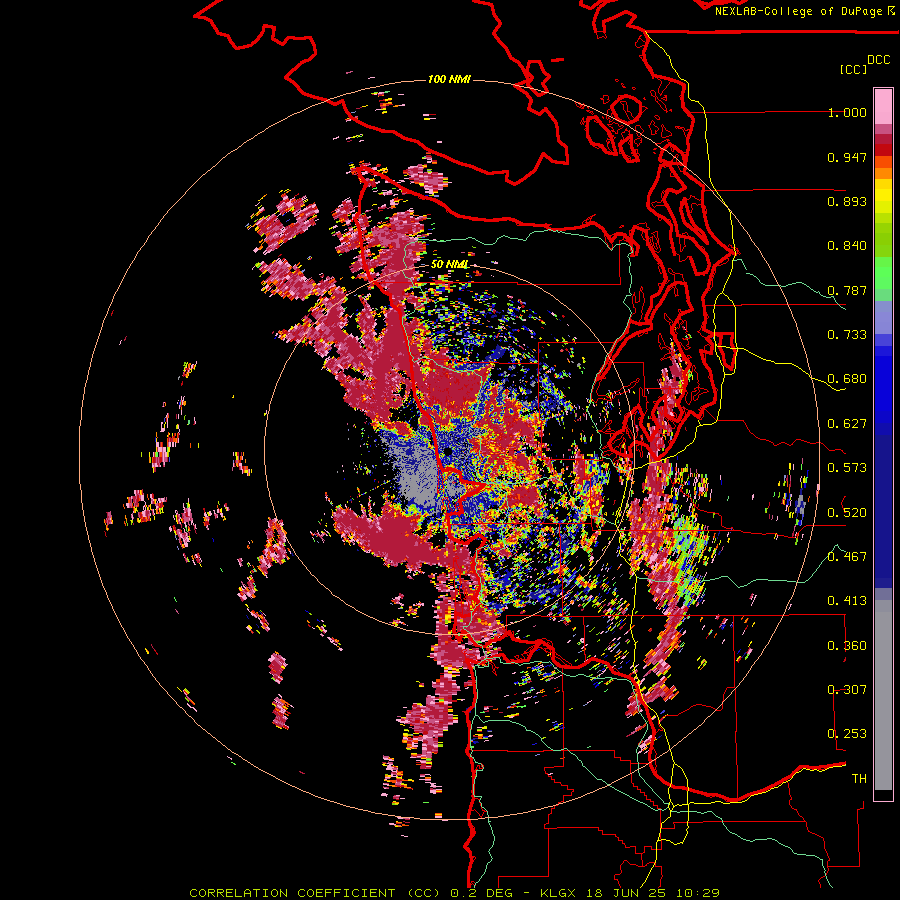
Task: Click the black radar site dot at map center
Action: point(447,452)
